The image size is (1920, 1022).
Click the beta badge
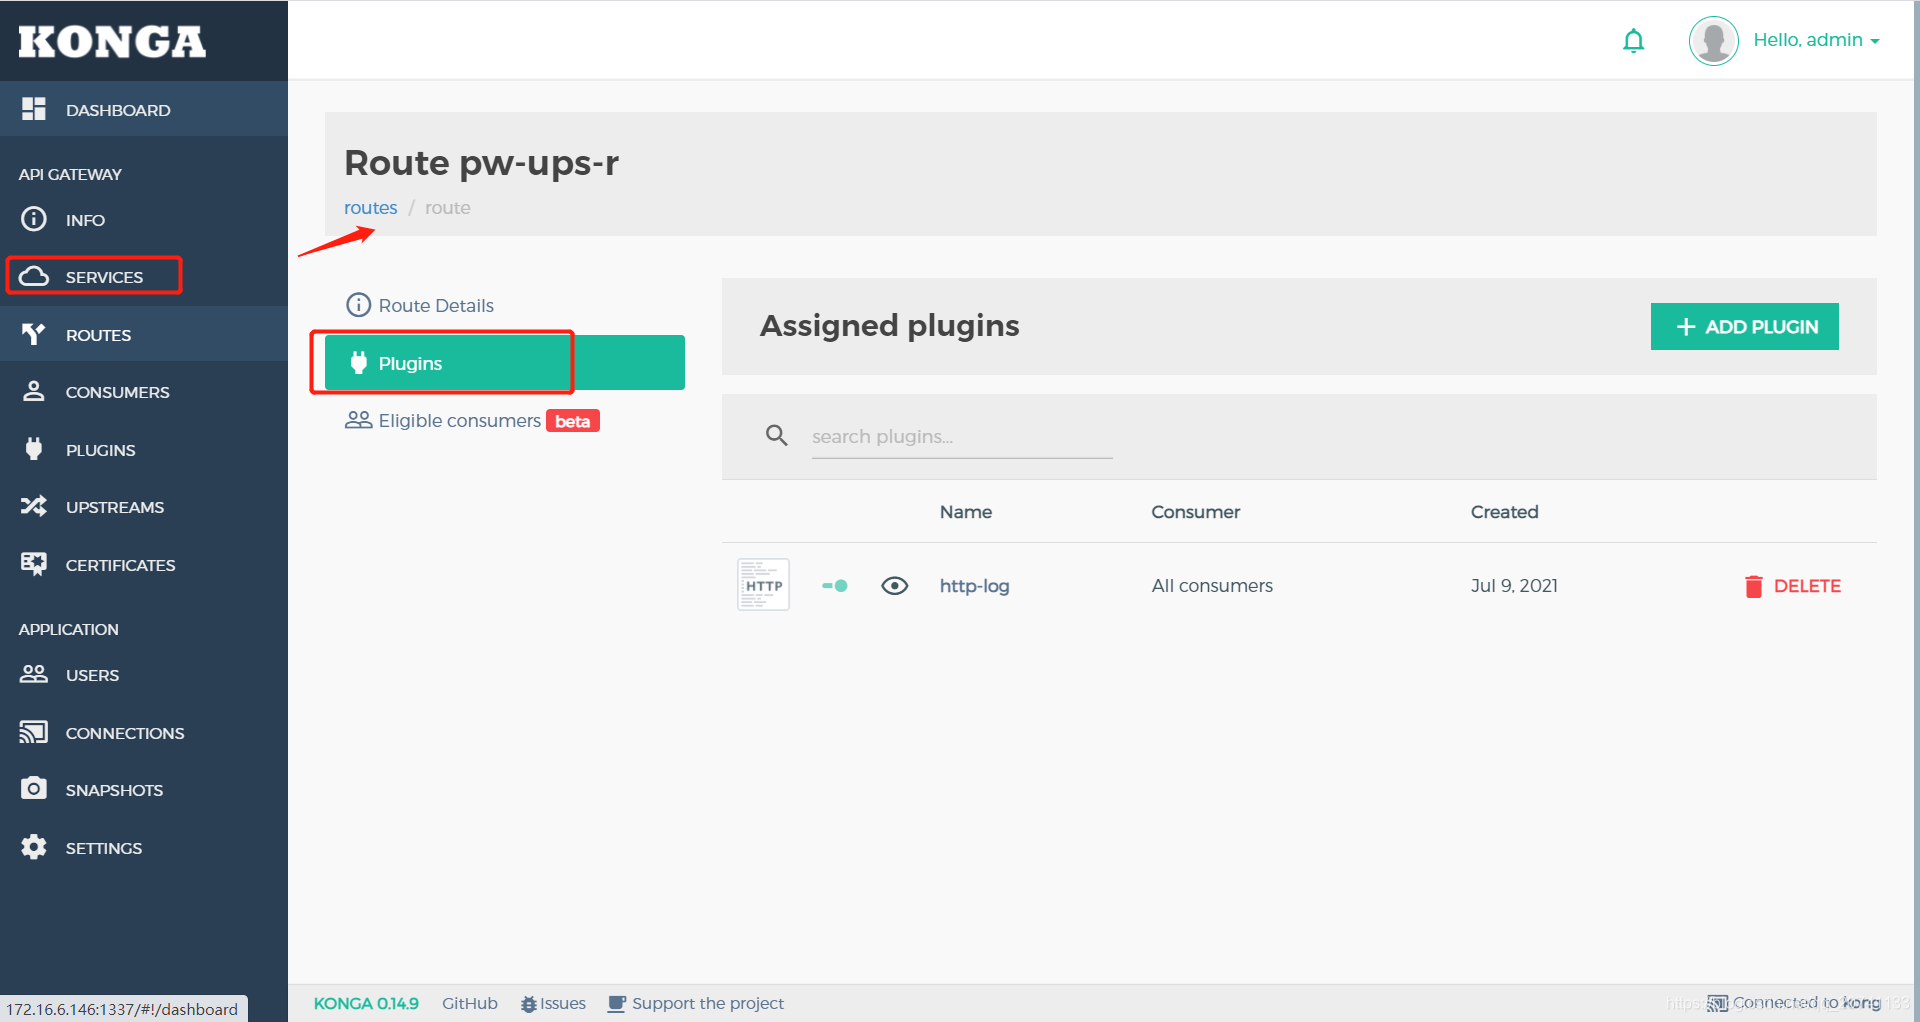(573, 421)
